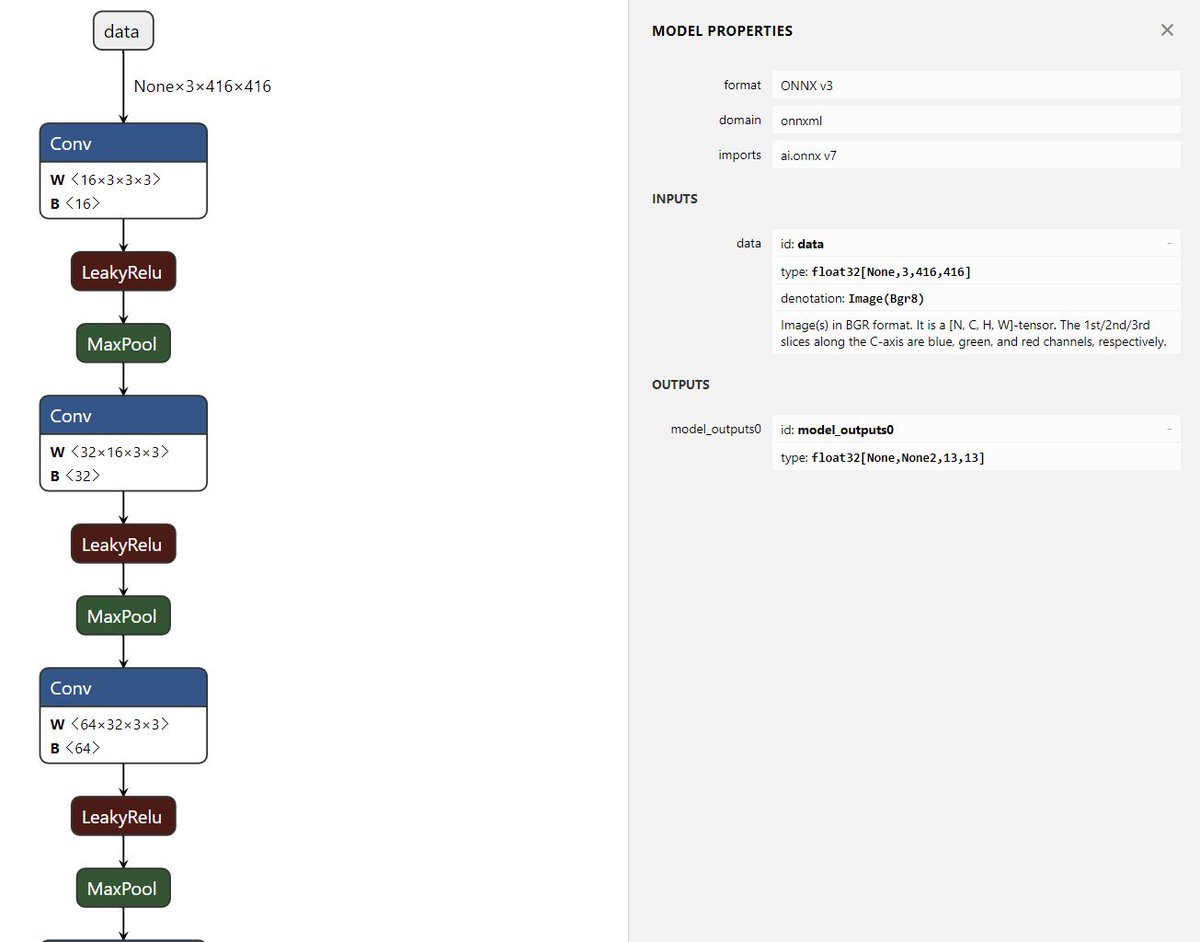
Task: Click the W 〈32×16×3×3〉 weight entry
Action: pyautogui.click(x=110, y=452)
